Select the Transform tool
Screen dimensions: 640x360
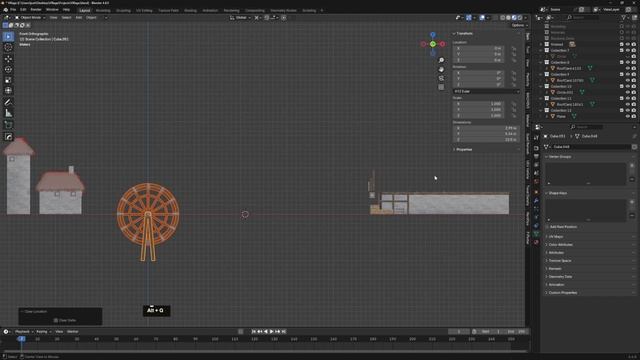[8, 91]
